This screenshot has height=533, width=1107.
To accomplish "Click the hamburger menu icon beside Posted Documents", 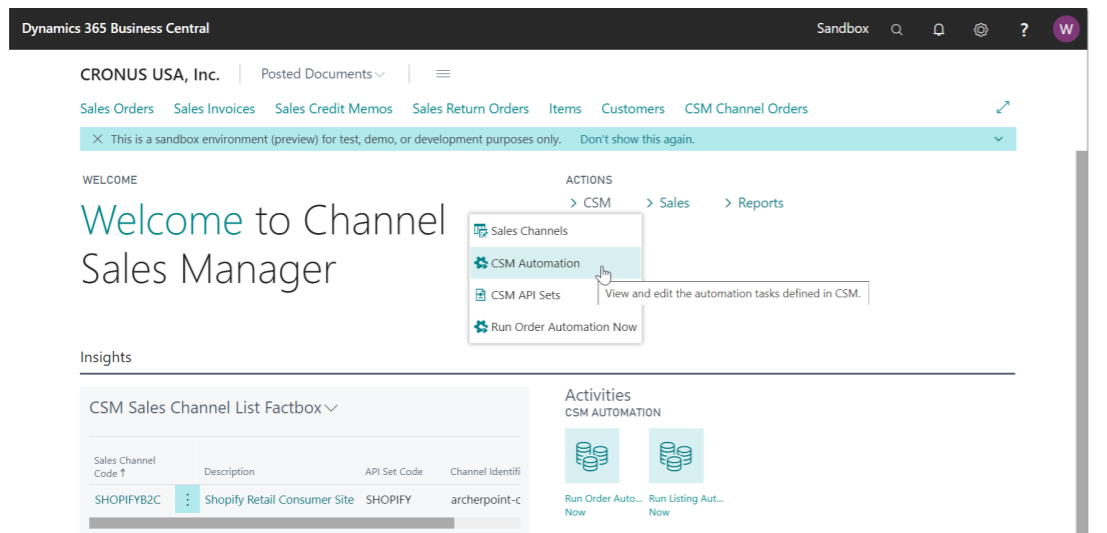I will 443,73.
